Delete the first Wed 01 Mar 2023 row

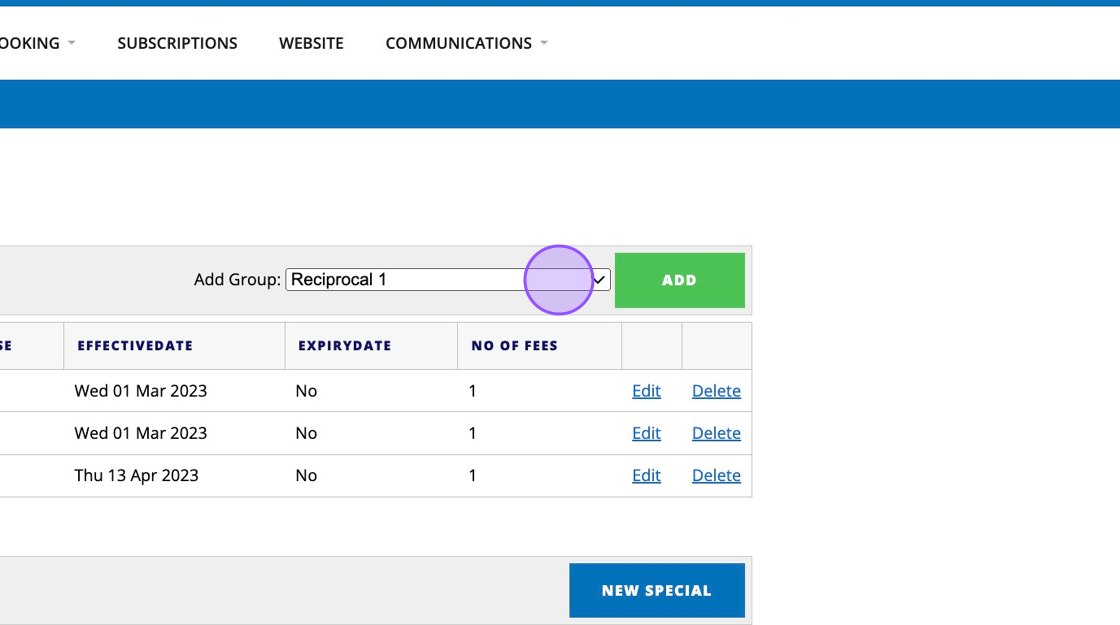(x=716, y=391)
